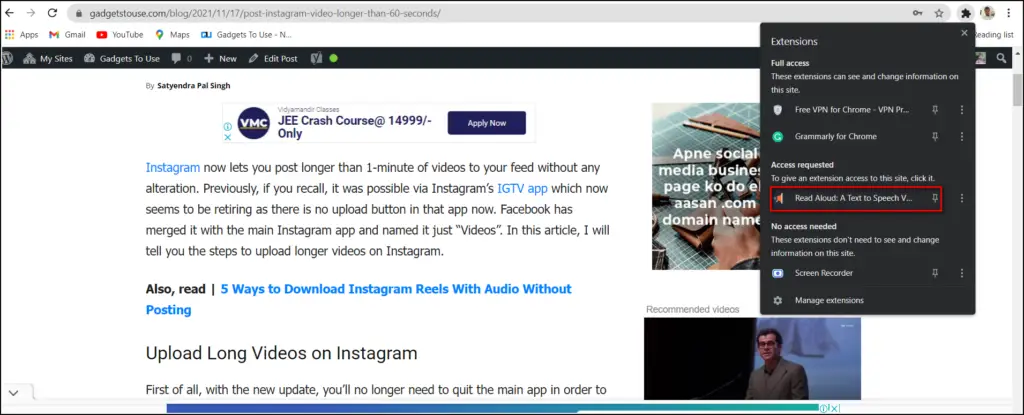1024x415 pixels.
Task: Click the VMC logo in the ad
Action: tap(253, 123)
